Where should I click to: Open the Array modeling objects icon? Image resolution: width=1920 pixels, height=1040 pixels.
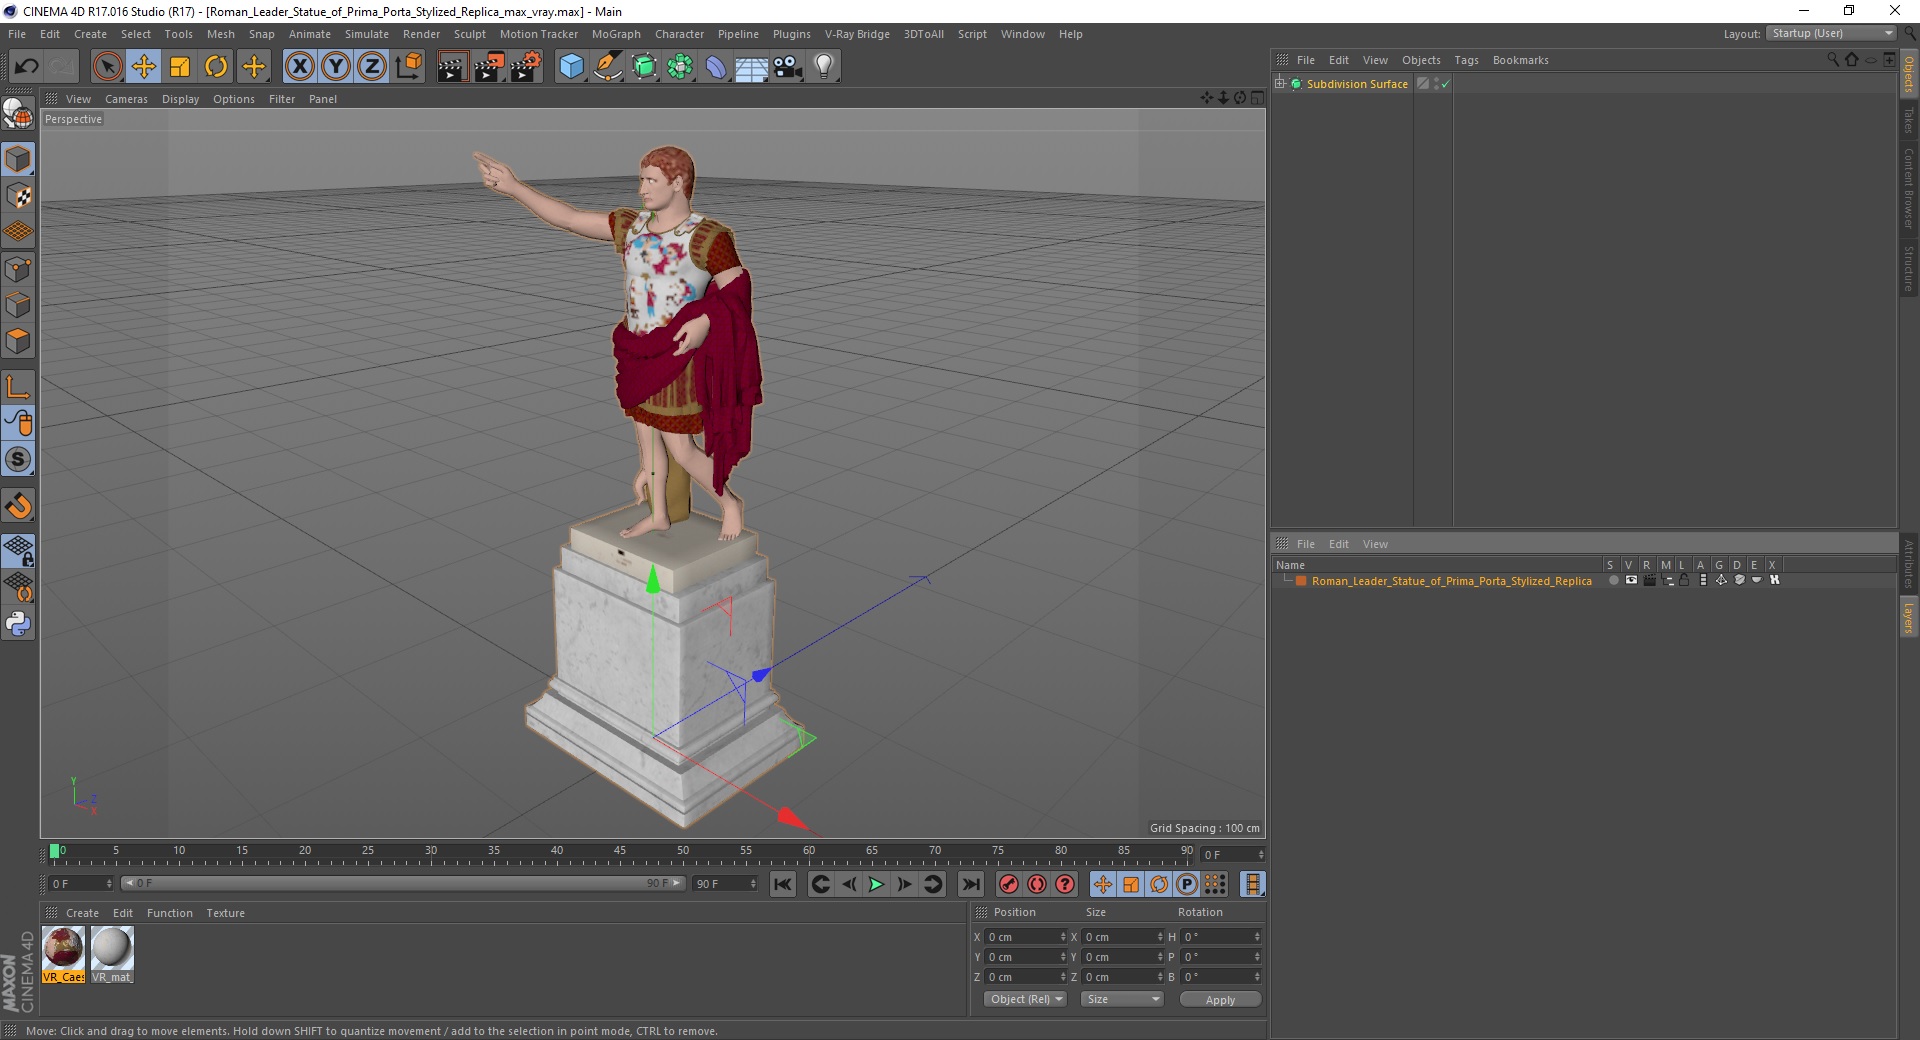(680, 67)
